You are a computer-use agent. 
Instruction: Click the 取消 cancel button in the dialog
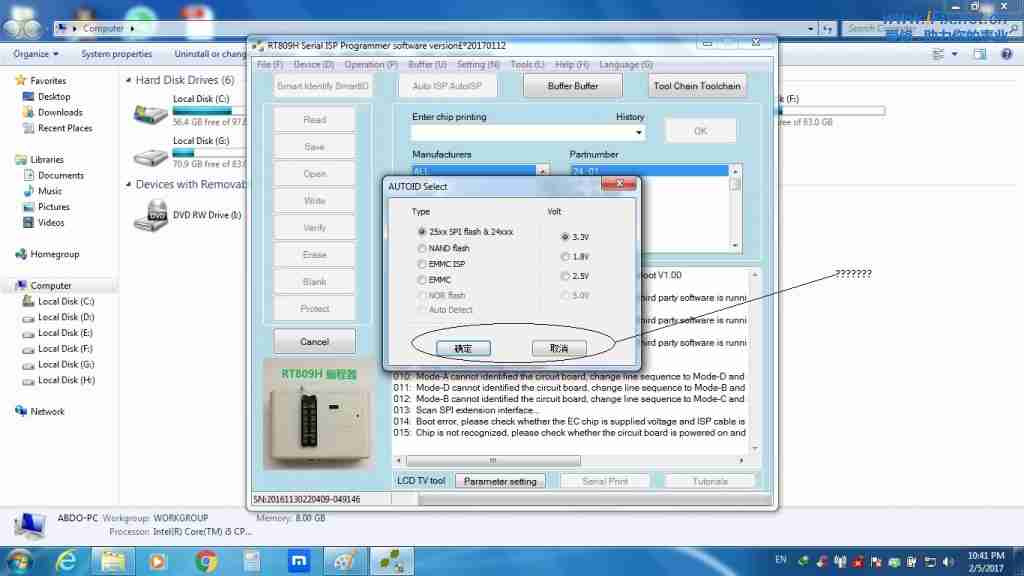coord(558,348)
